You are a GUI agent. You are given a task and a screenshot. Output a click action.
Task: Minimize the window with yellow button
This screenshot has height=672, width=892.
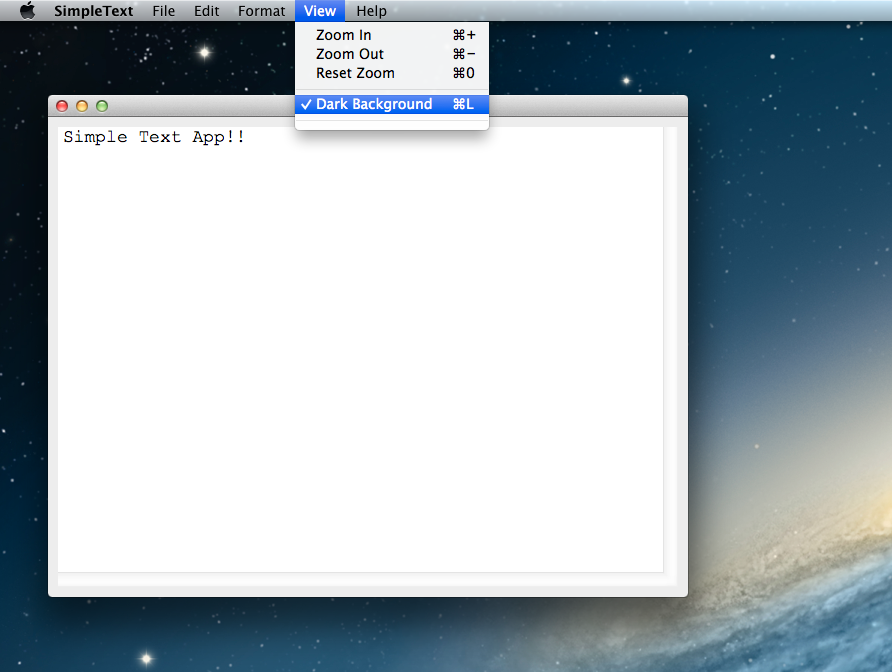(82, 106)
